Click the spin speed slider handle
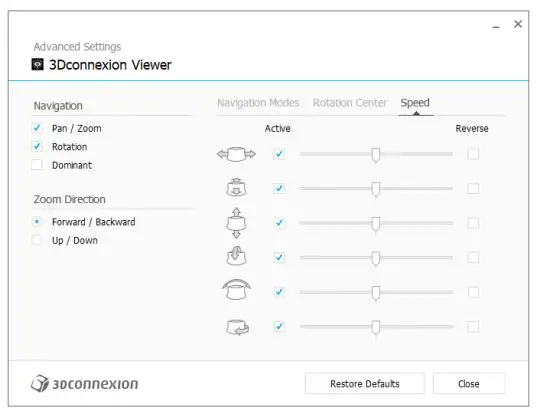Screen dimensions: 540x417 376,327
